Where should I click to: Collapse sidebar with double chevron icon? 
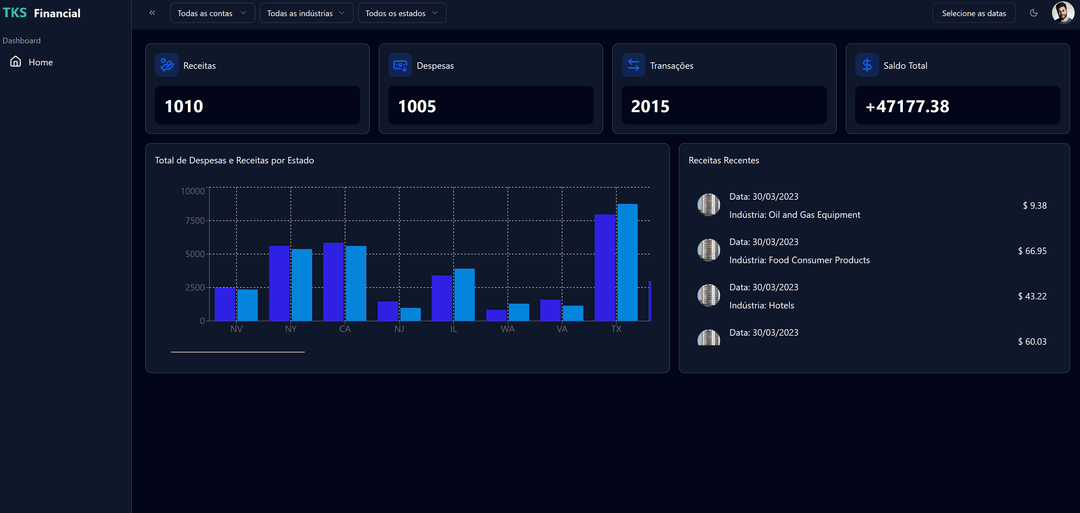click(x=152, y=13)
